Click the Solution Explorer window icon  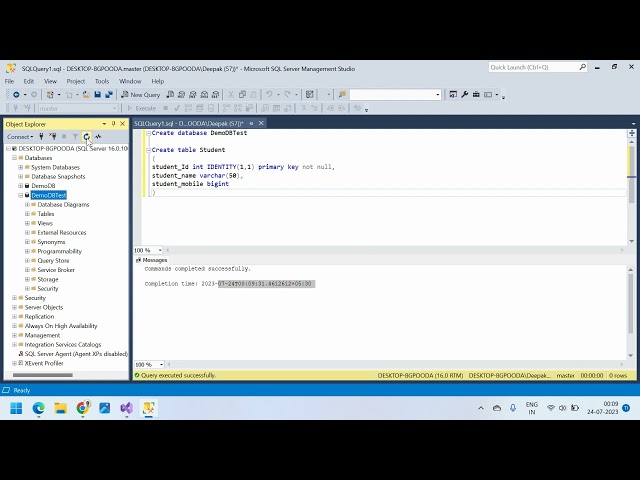[x=453, y=95]
